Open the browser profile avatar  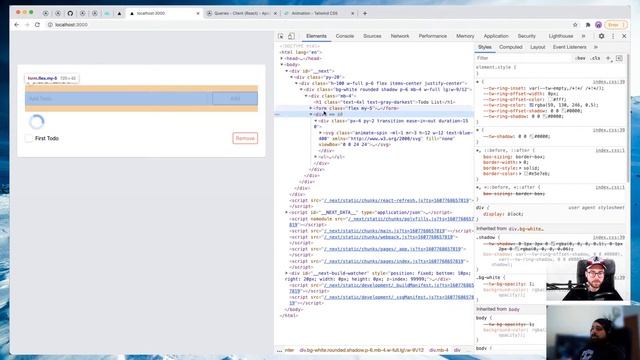pos(598,25)
